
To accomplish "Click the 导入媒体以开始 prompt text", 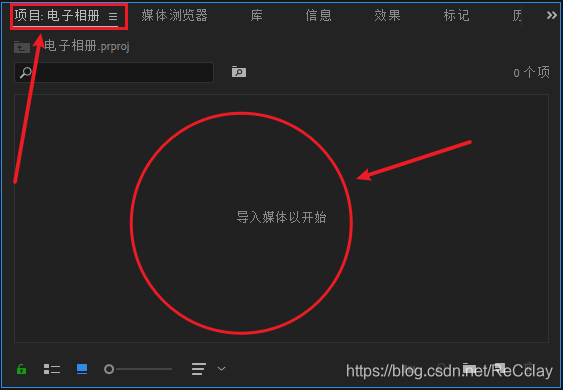I will (x=281, y=217).
